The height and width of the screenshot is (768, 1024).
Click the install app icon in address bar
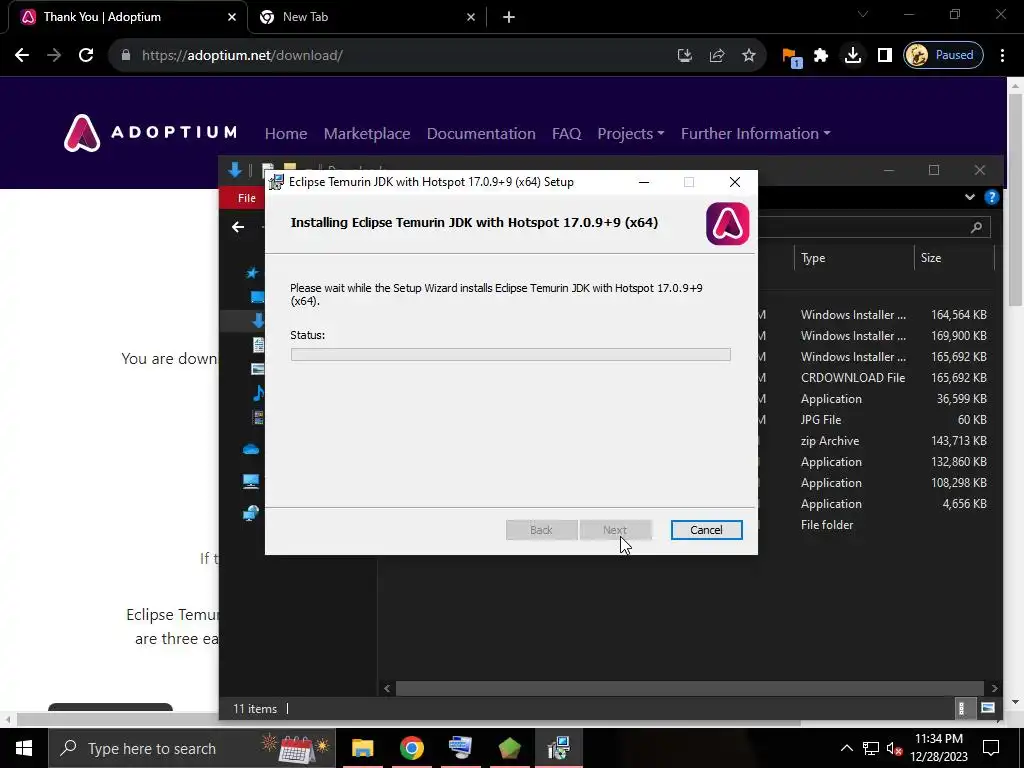coord(684,55)
